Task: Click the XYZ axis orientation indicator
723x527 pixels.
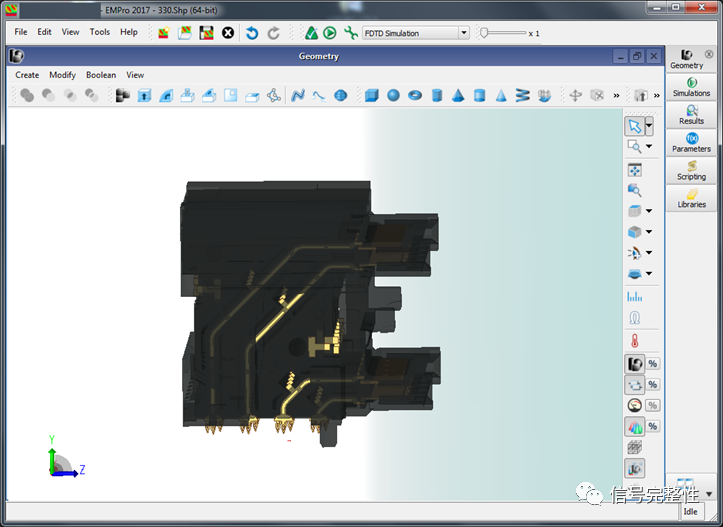Action: pos(65,457)
